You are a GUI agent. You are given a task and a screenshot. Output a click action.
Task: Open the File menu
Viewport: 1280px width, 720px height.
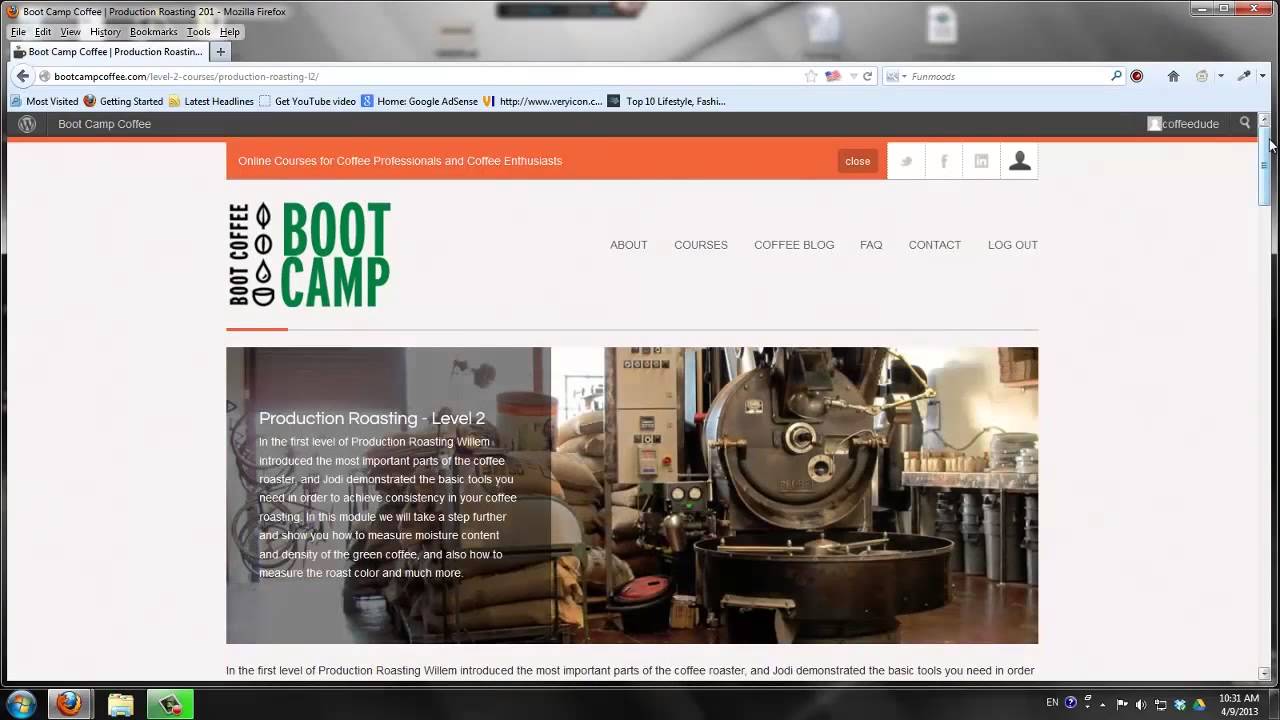pyautogui.click(x=18, y=32)
